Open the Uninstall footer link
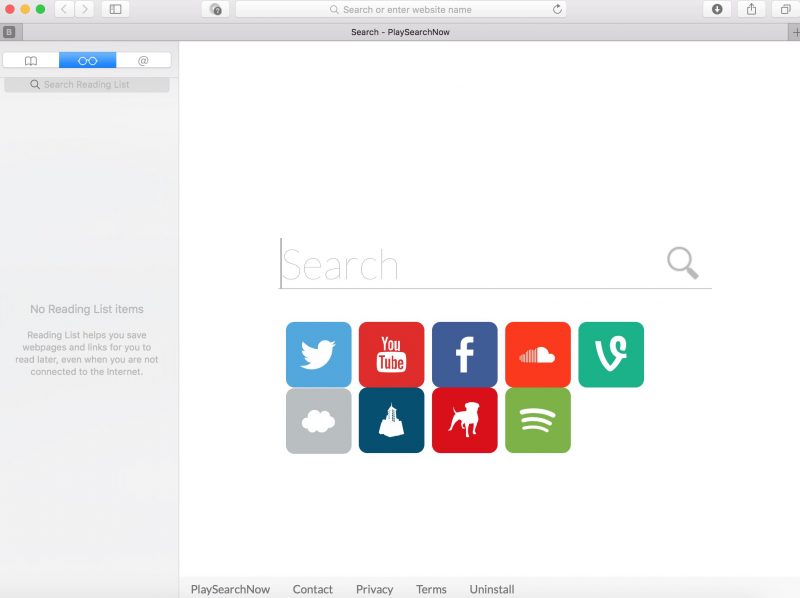 [492, 589]
